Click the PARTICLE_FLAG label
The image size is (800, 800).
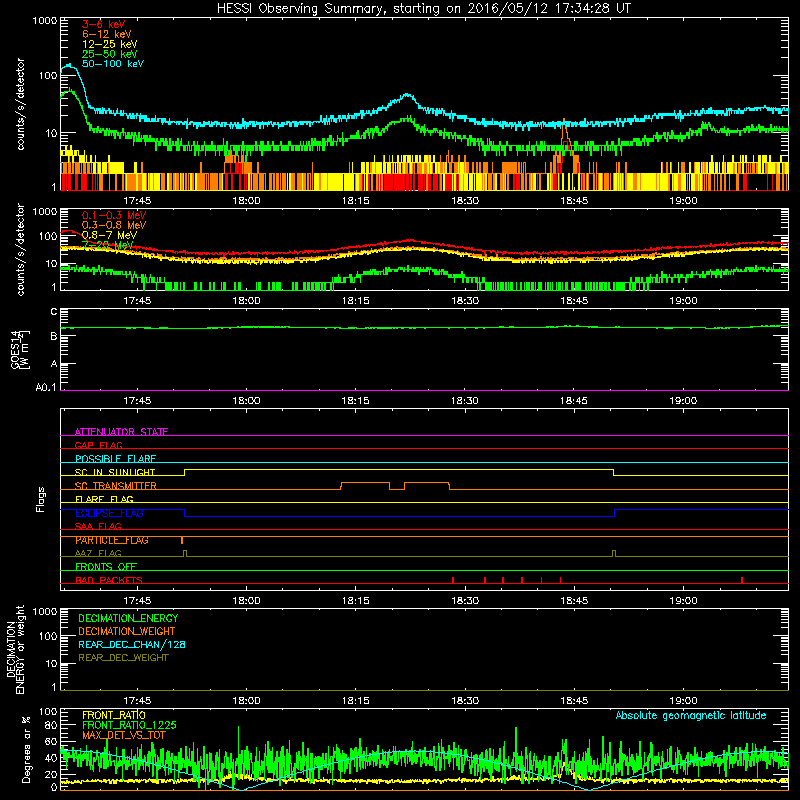(x=112, y=540)
